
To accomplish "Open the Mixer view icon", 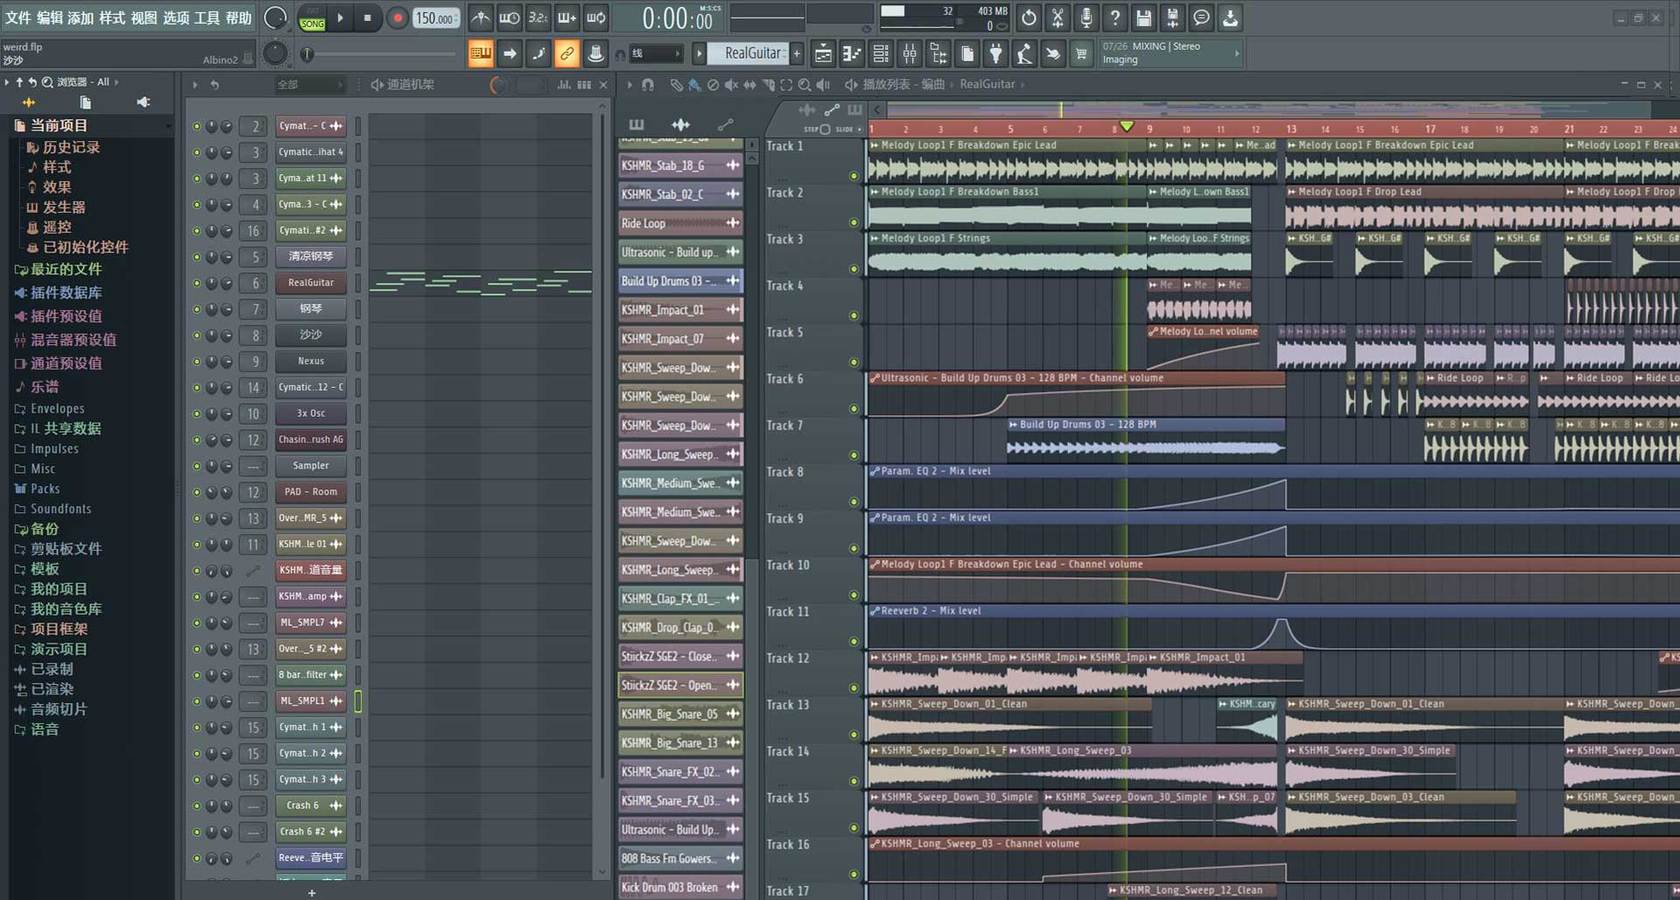I will point(910,53).
